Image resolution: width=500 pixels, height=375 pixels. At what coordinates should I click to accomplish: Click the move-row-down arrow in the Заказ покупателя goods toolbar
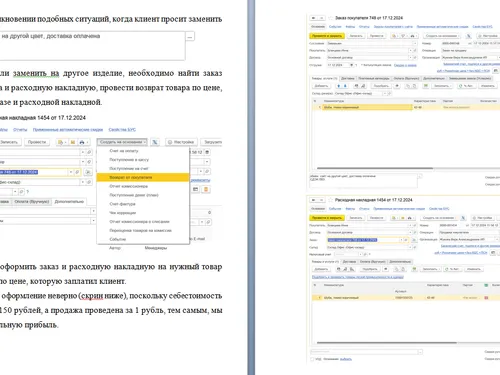tap(345, 86)
